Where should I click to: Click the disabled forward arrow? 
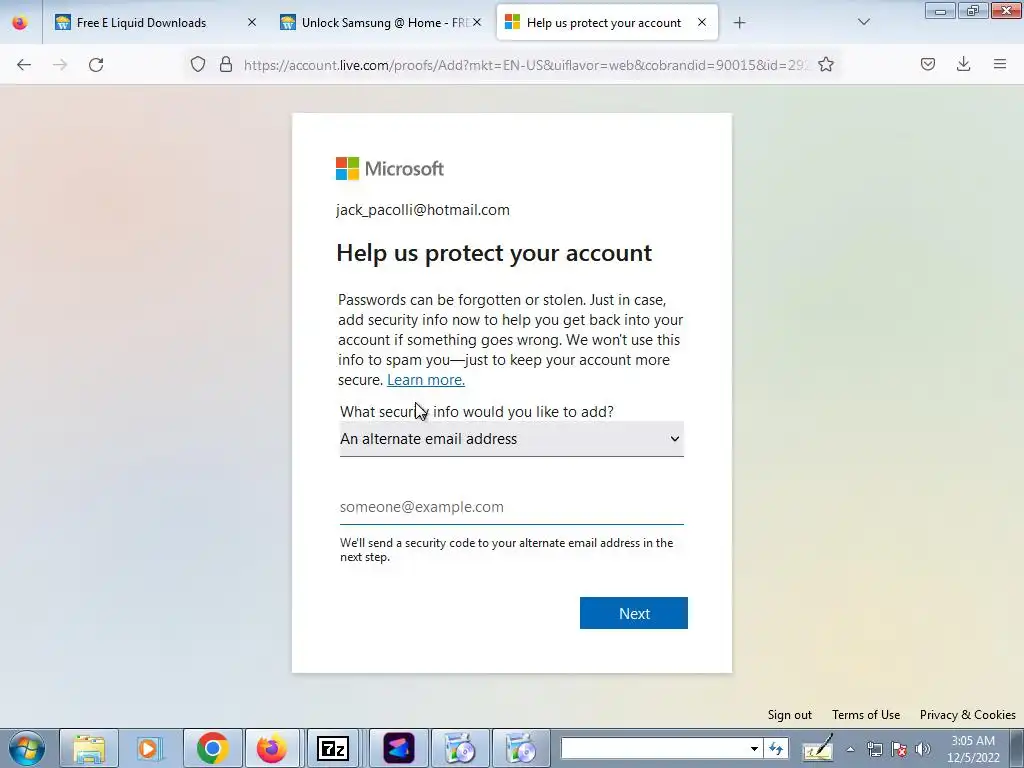[x=60, y=64]
